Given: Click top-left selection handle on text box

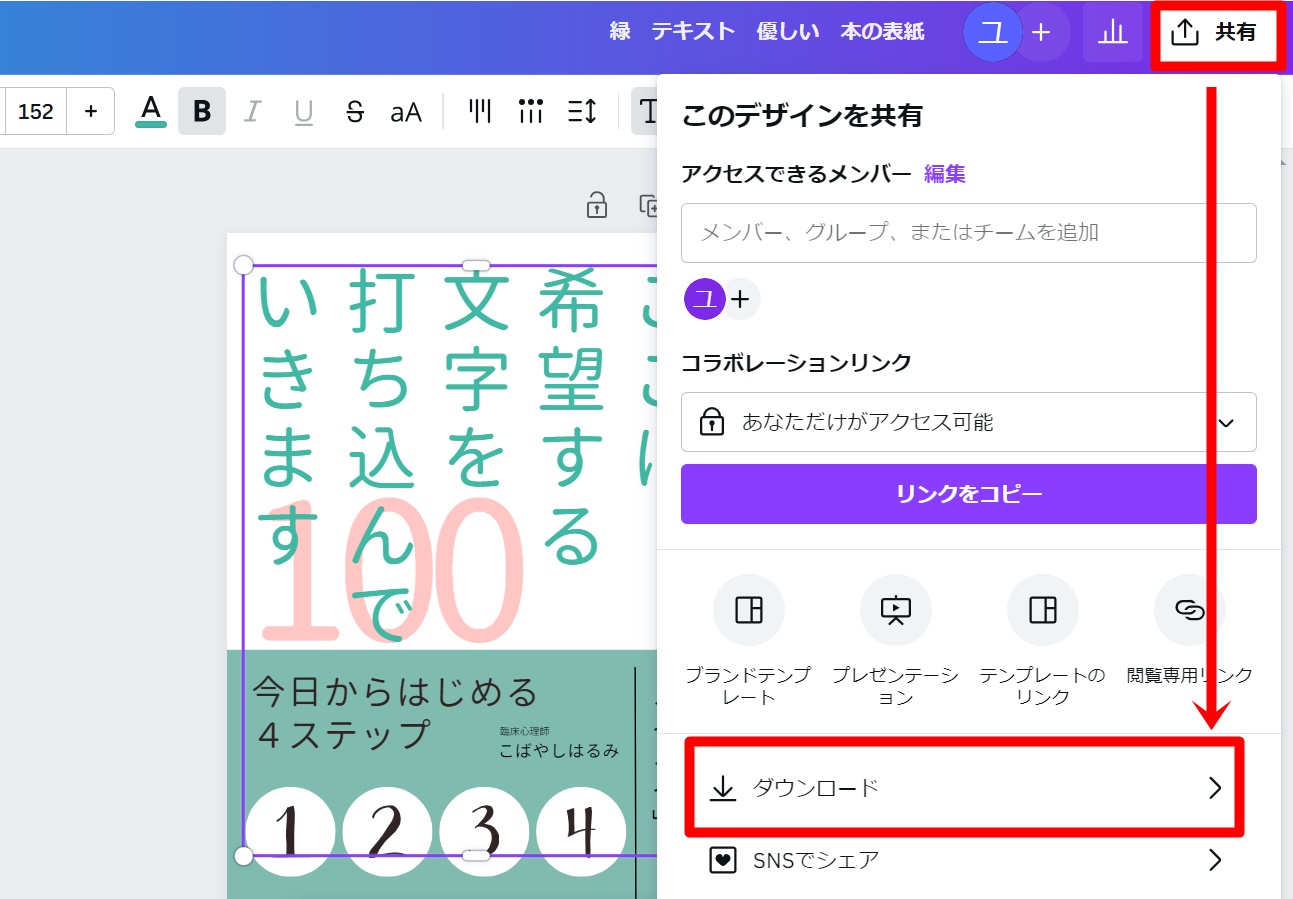Looking at the screenshot, I should pyautogui.click(x=243, y=265).
